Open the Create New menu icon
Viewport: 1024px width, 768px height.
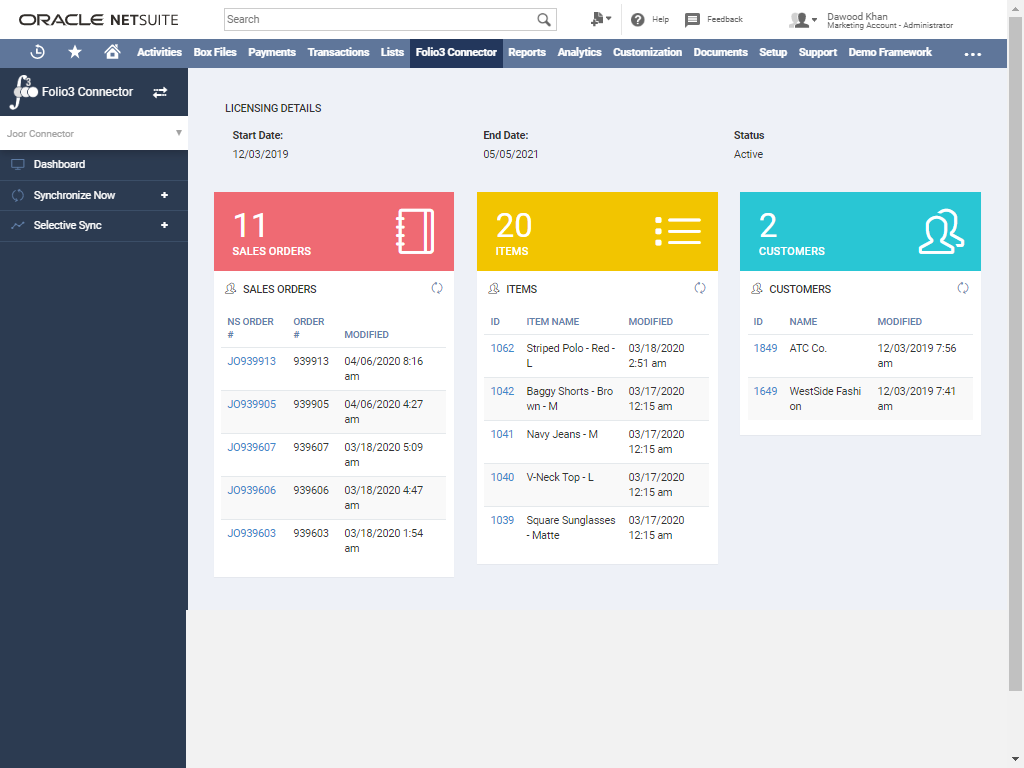600,20
